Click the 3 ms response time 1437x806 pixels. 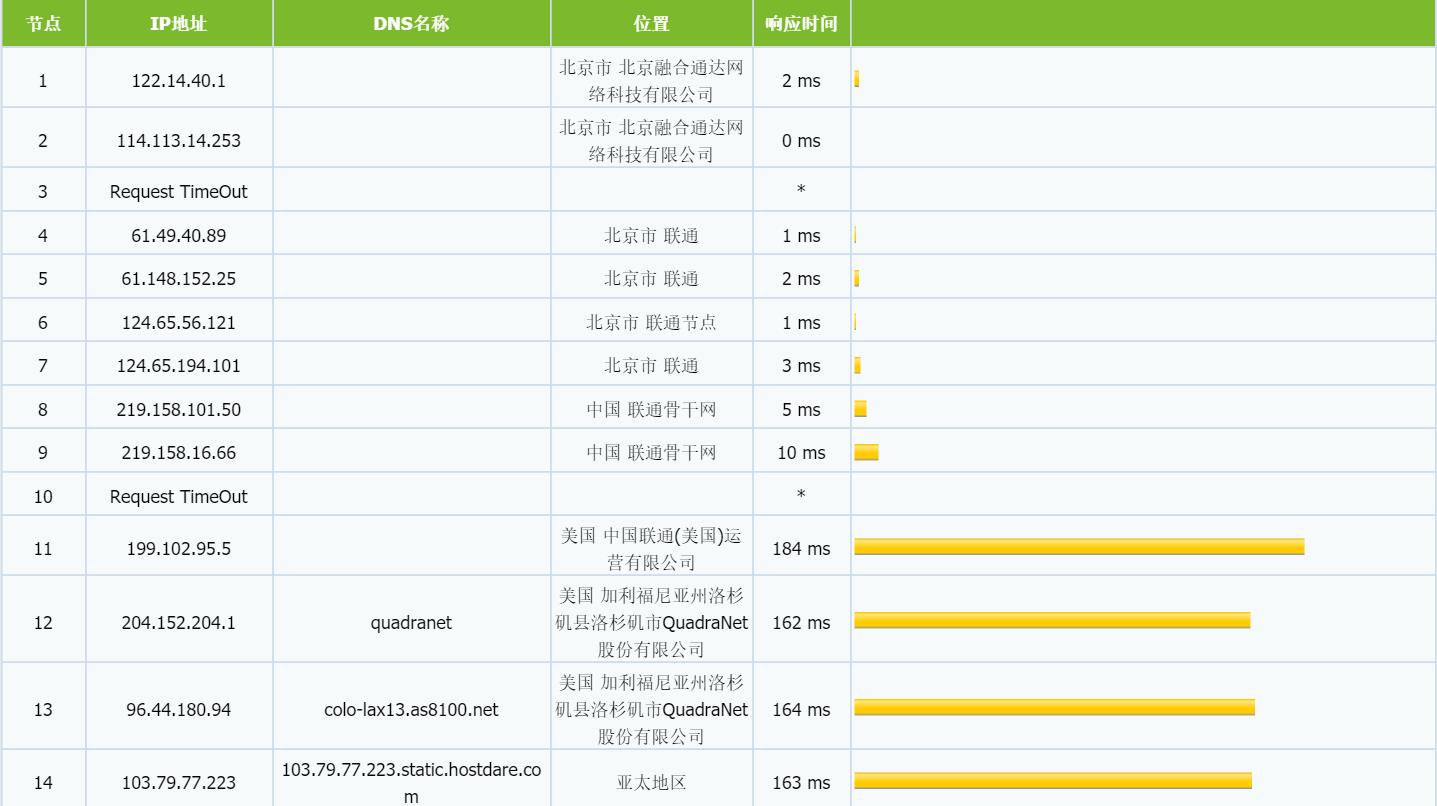[x=801, y=366]
